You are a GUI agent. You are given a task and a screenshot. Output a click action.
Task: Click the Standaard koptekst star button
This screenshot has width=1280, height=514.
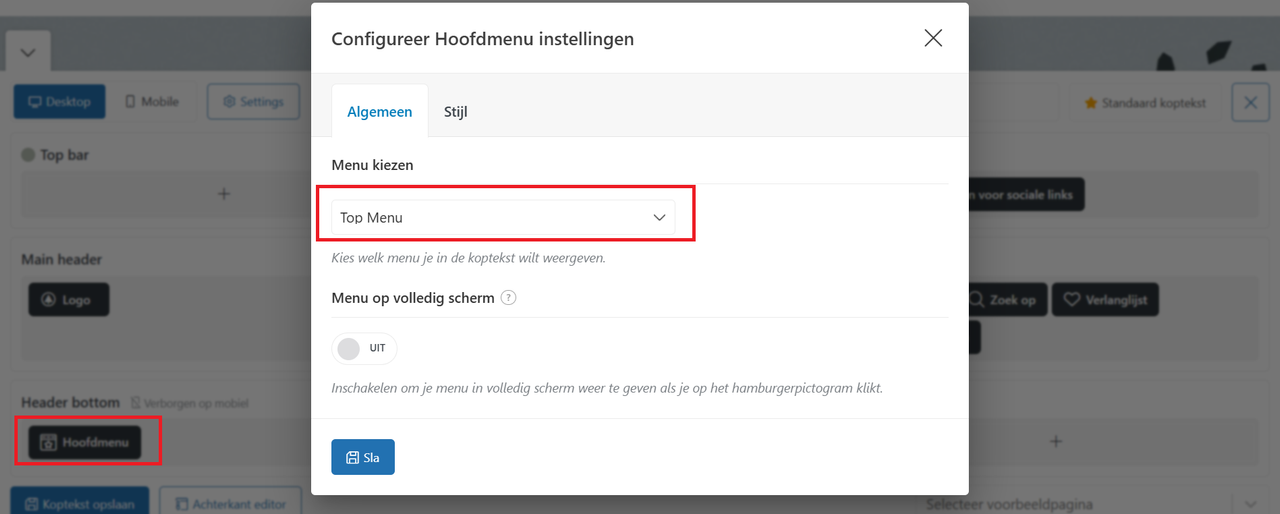coord(1145,102)
